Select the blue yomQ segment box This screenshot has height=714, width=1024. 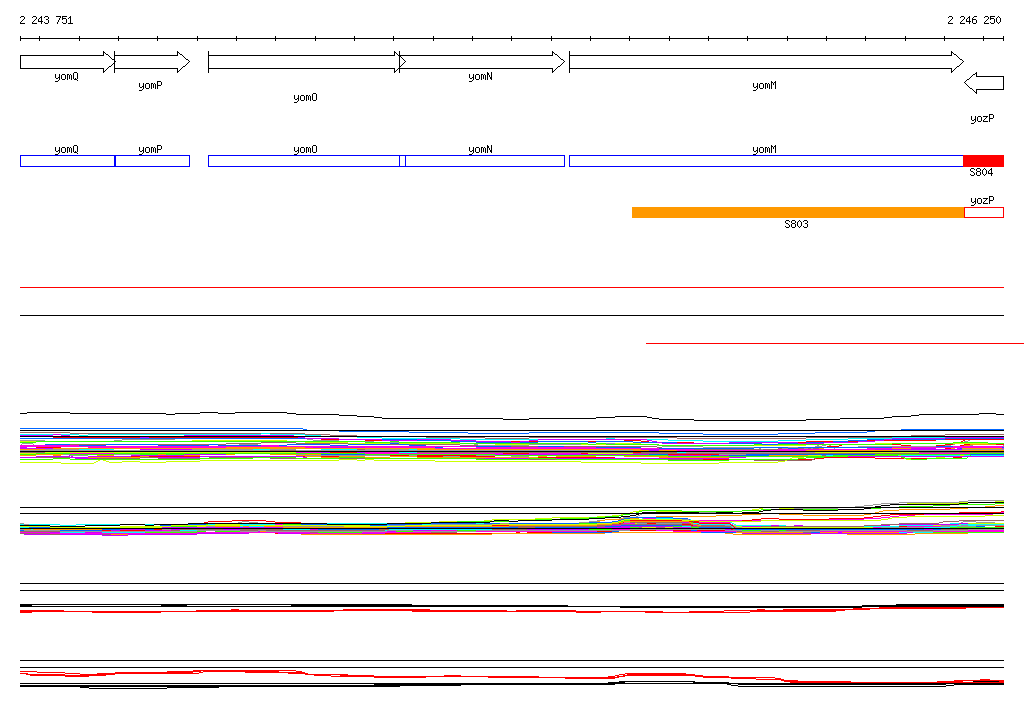[x=67, y=161]
